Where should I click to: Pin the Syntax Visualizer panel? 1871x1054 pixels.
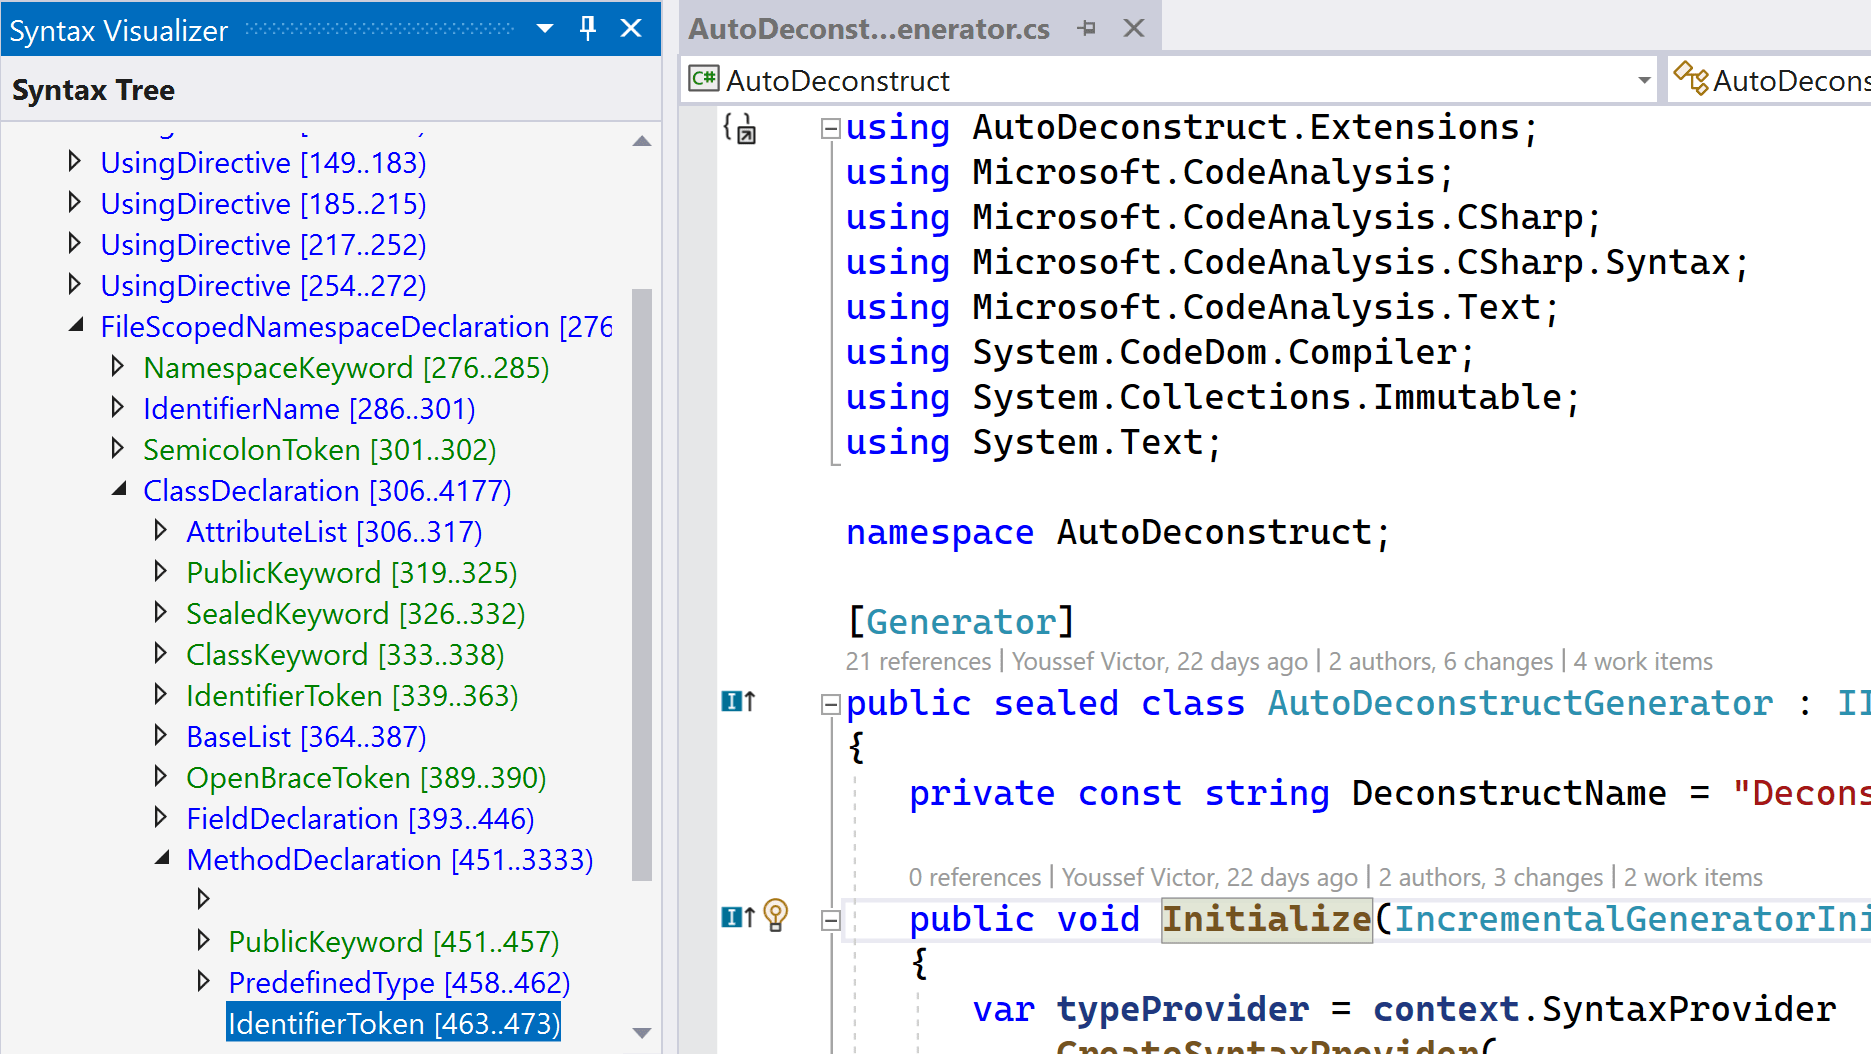point(588,28)
